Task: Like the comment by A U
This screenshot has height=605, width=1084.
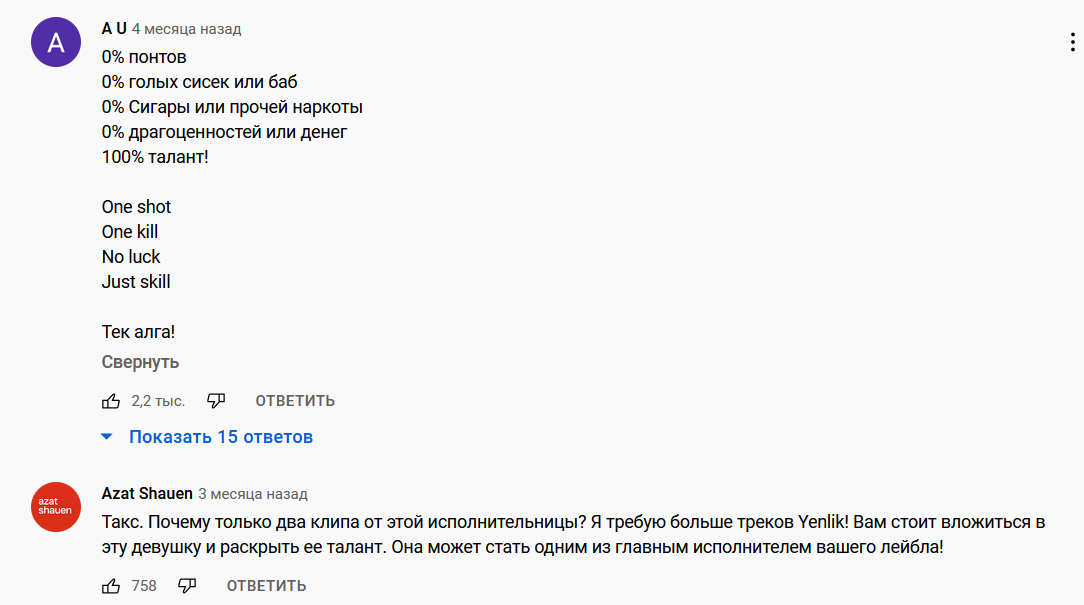Action: click(x=111, y=401)
